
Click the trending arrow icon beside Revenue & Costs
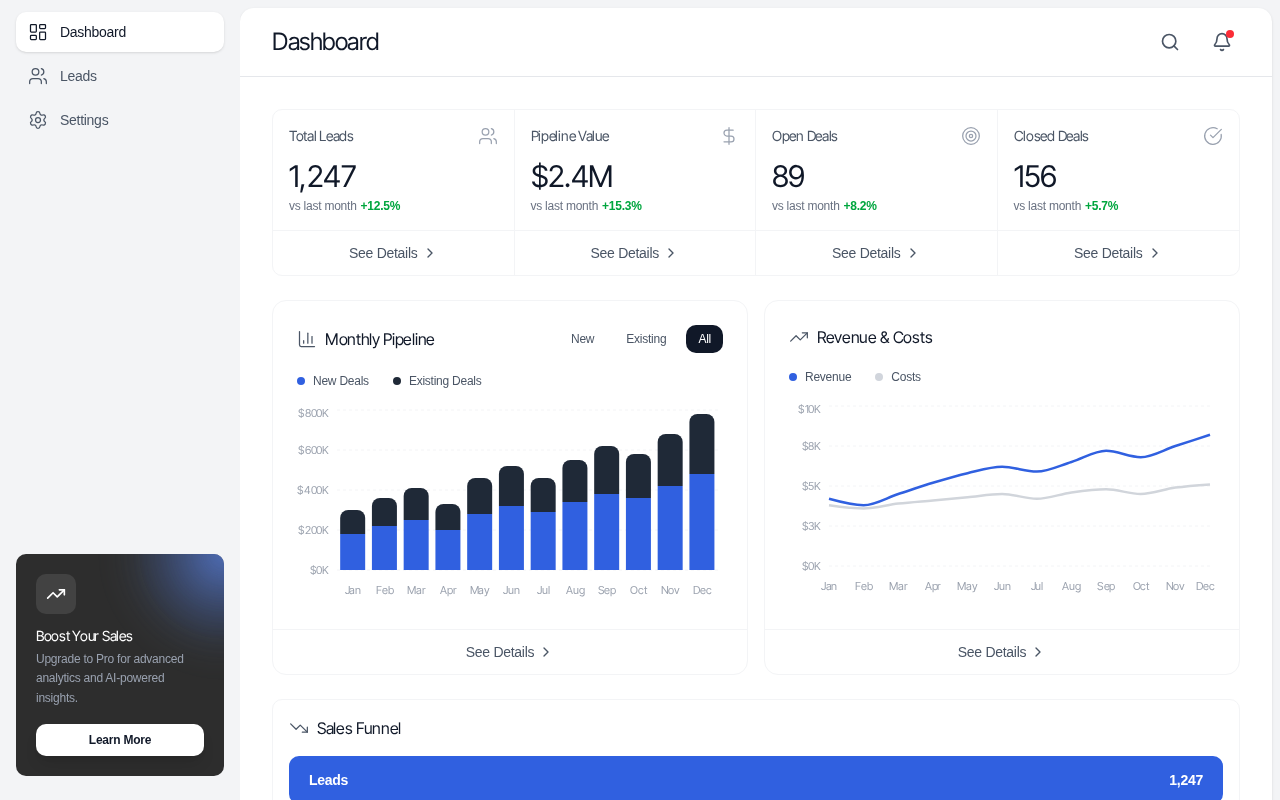click(797, 337)
